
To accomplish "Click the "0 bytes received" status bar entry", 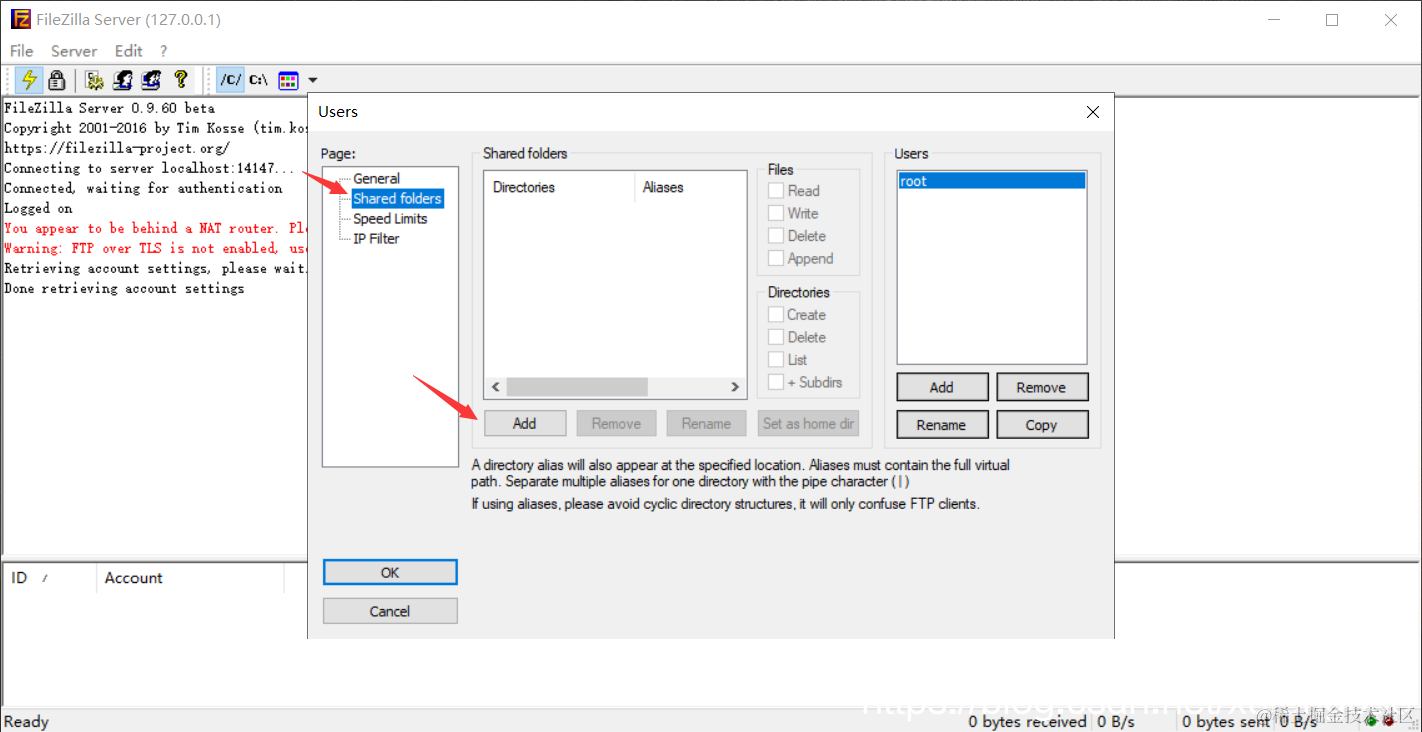I will (1027, 721).
